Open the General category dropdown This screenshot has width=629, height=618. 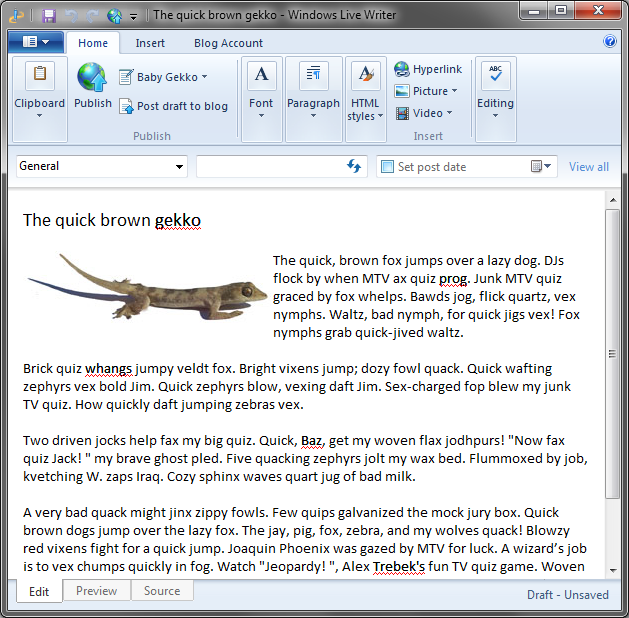102,166
